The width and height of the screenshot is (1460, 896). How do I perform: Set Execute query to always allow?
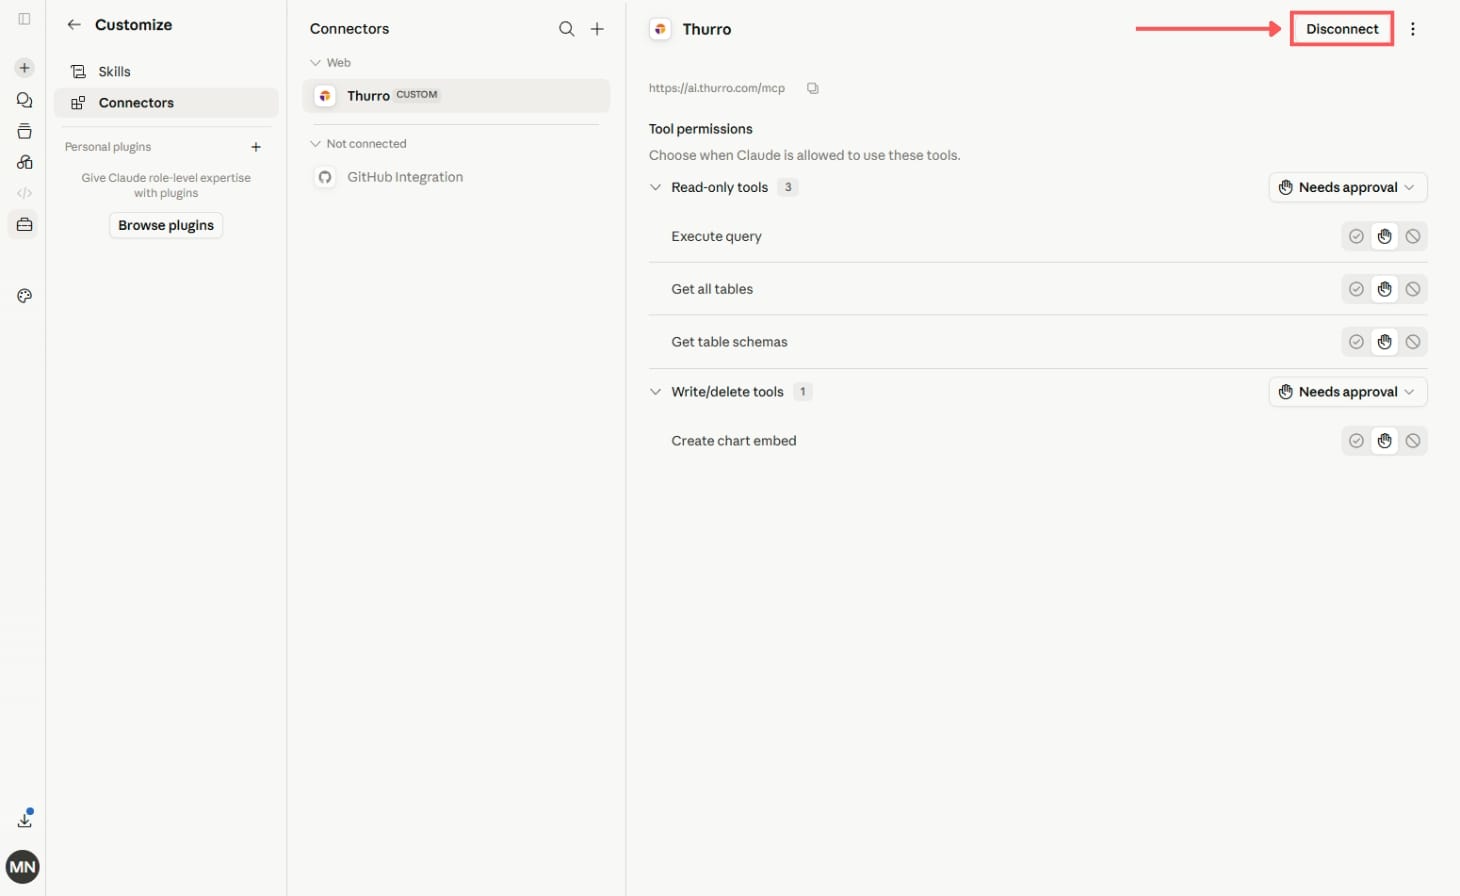click(1356, 237)
